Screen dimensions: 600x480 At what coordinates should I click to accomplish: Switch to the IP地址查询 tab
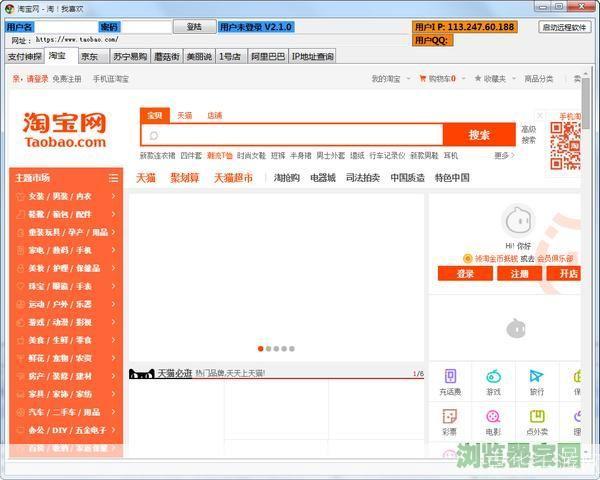pyautogui.click(x=312, y=56)
